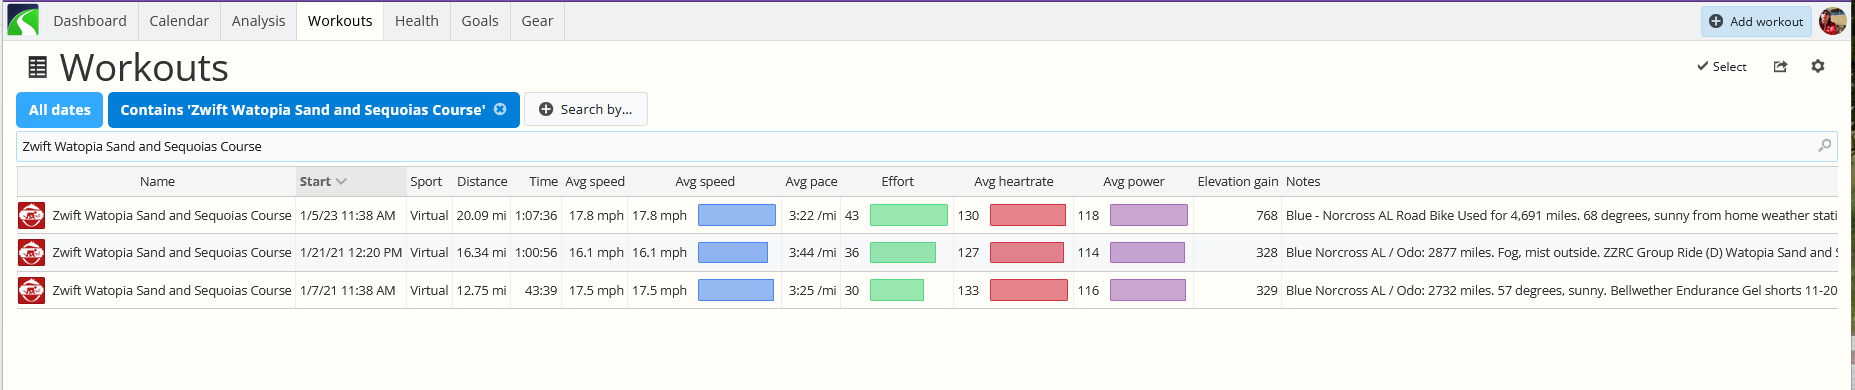Screen dimensions: 1855x390
Task: Click the Zwift icon for 1/5/23 workout
Action: click(x=32, y=215)
